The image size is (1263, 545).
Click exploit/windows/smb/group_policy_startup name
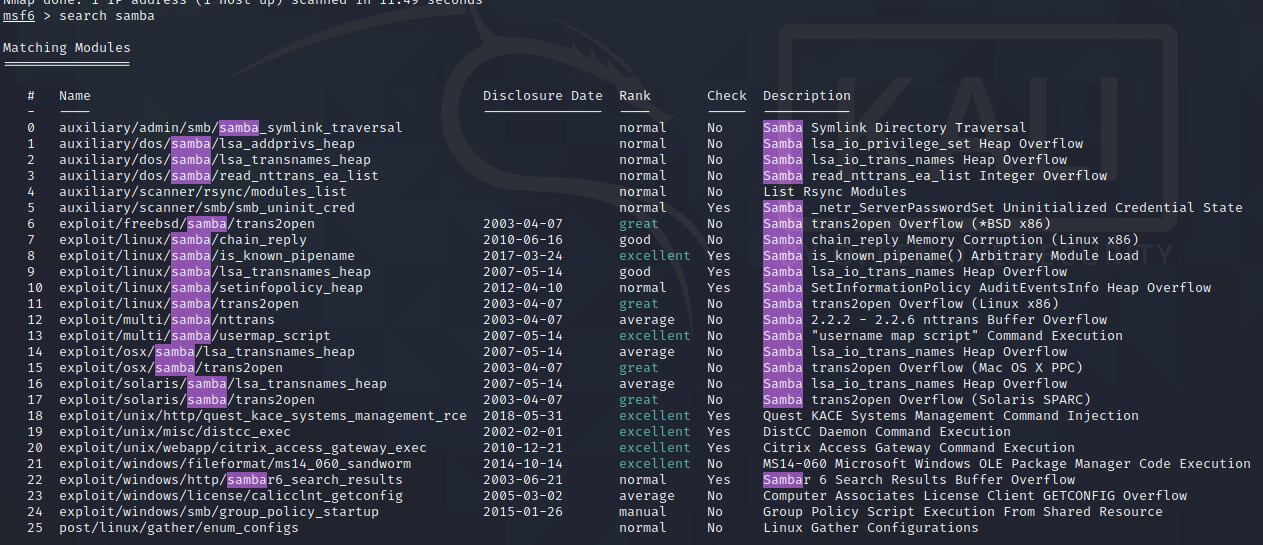point(219,512)
